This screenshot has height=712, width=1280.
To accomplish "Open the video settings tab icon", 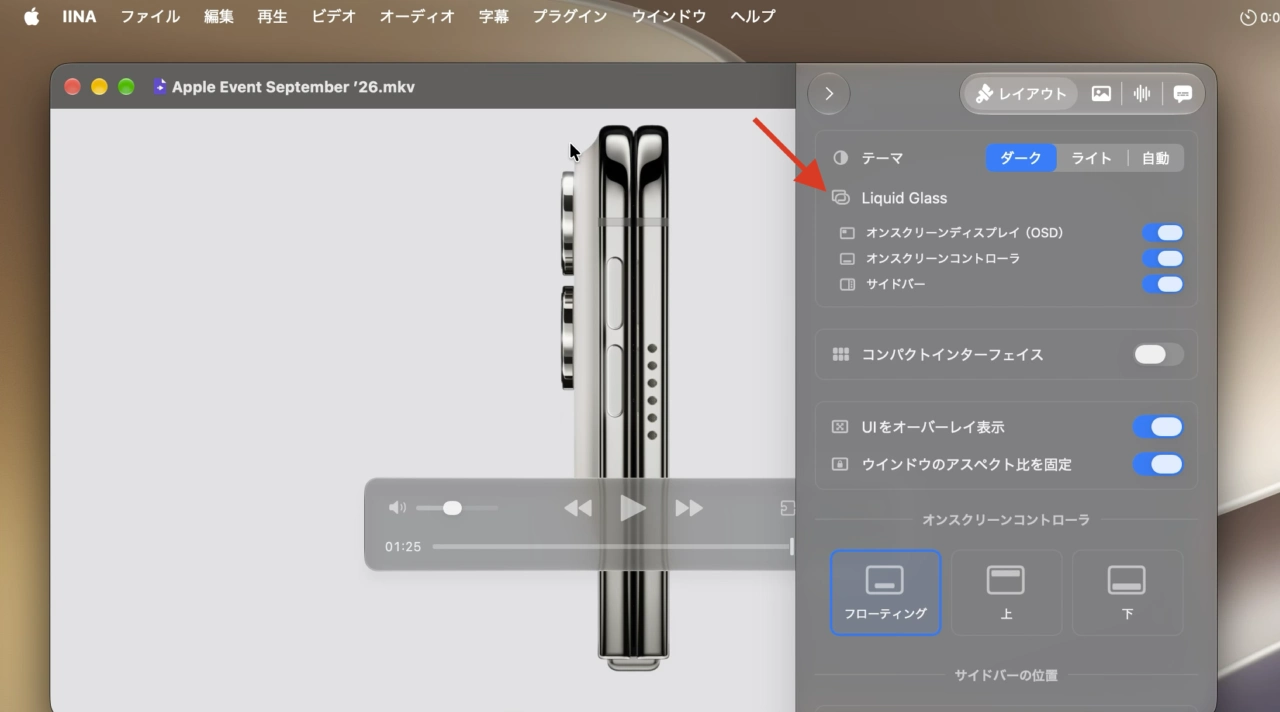I will point(1101,94).
